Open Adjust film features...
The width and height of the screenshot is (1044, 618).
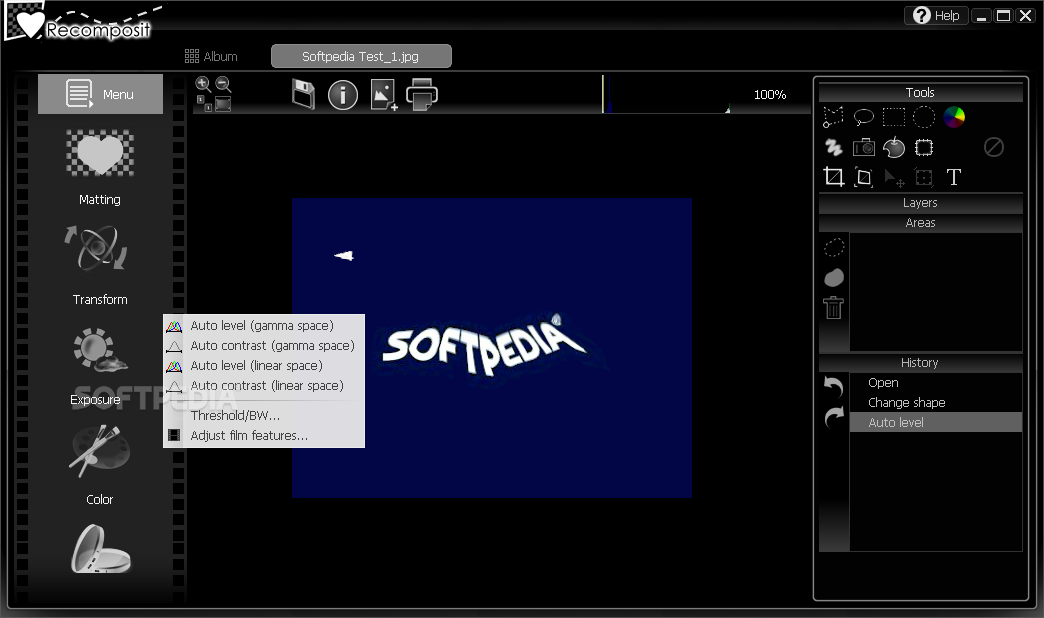[264, 436]
